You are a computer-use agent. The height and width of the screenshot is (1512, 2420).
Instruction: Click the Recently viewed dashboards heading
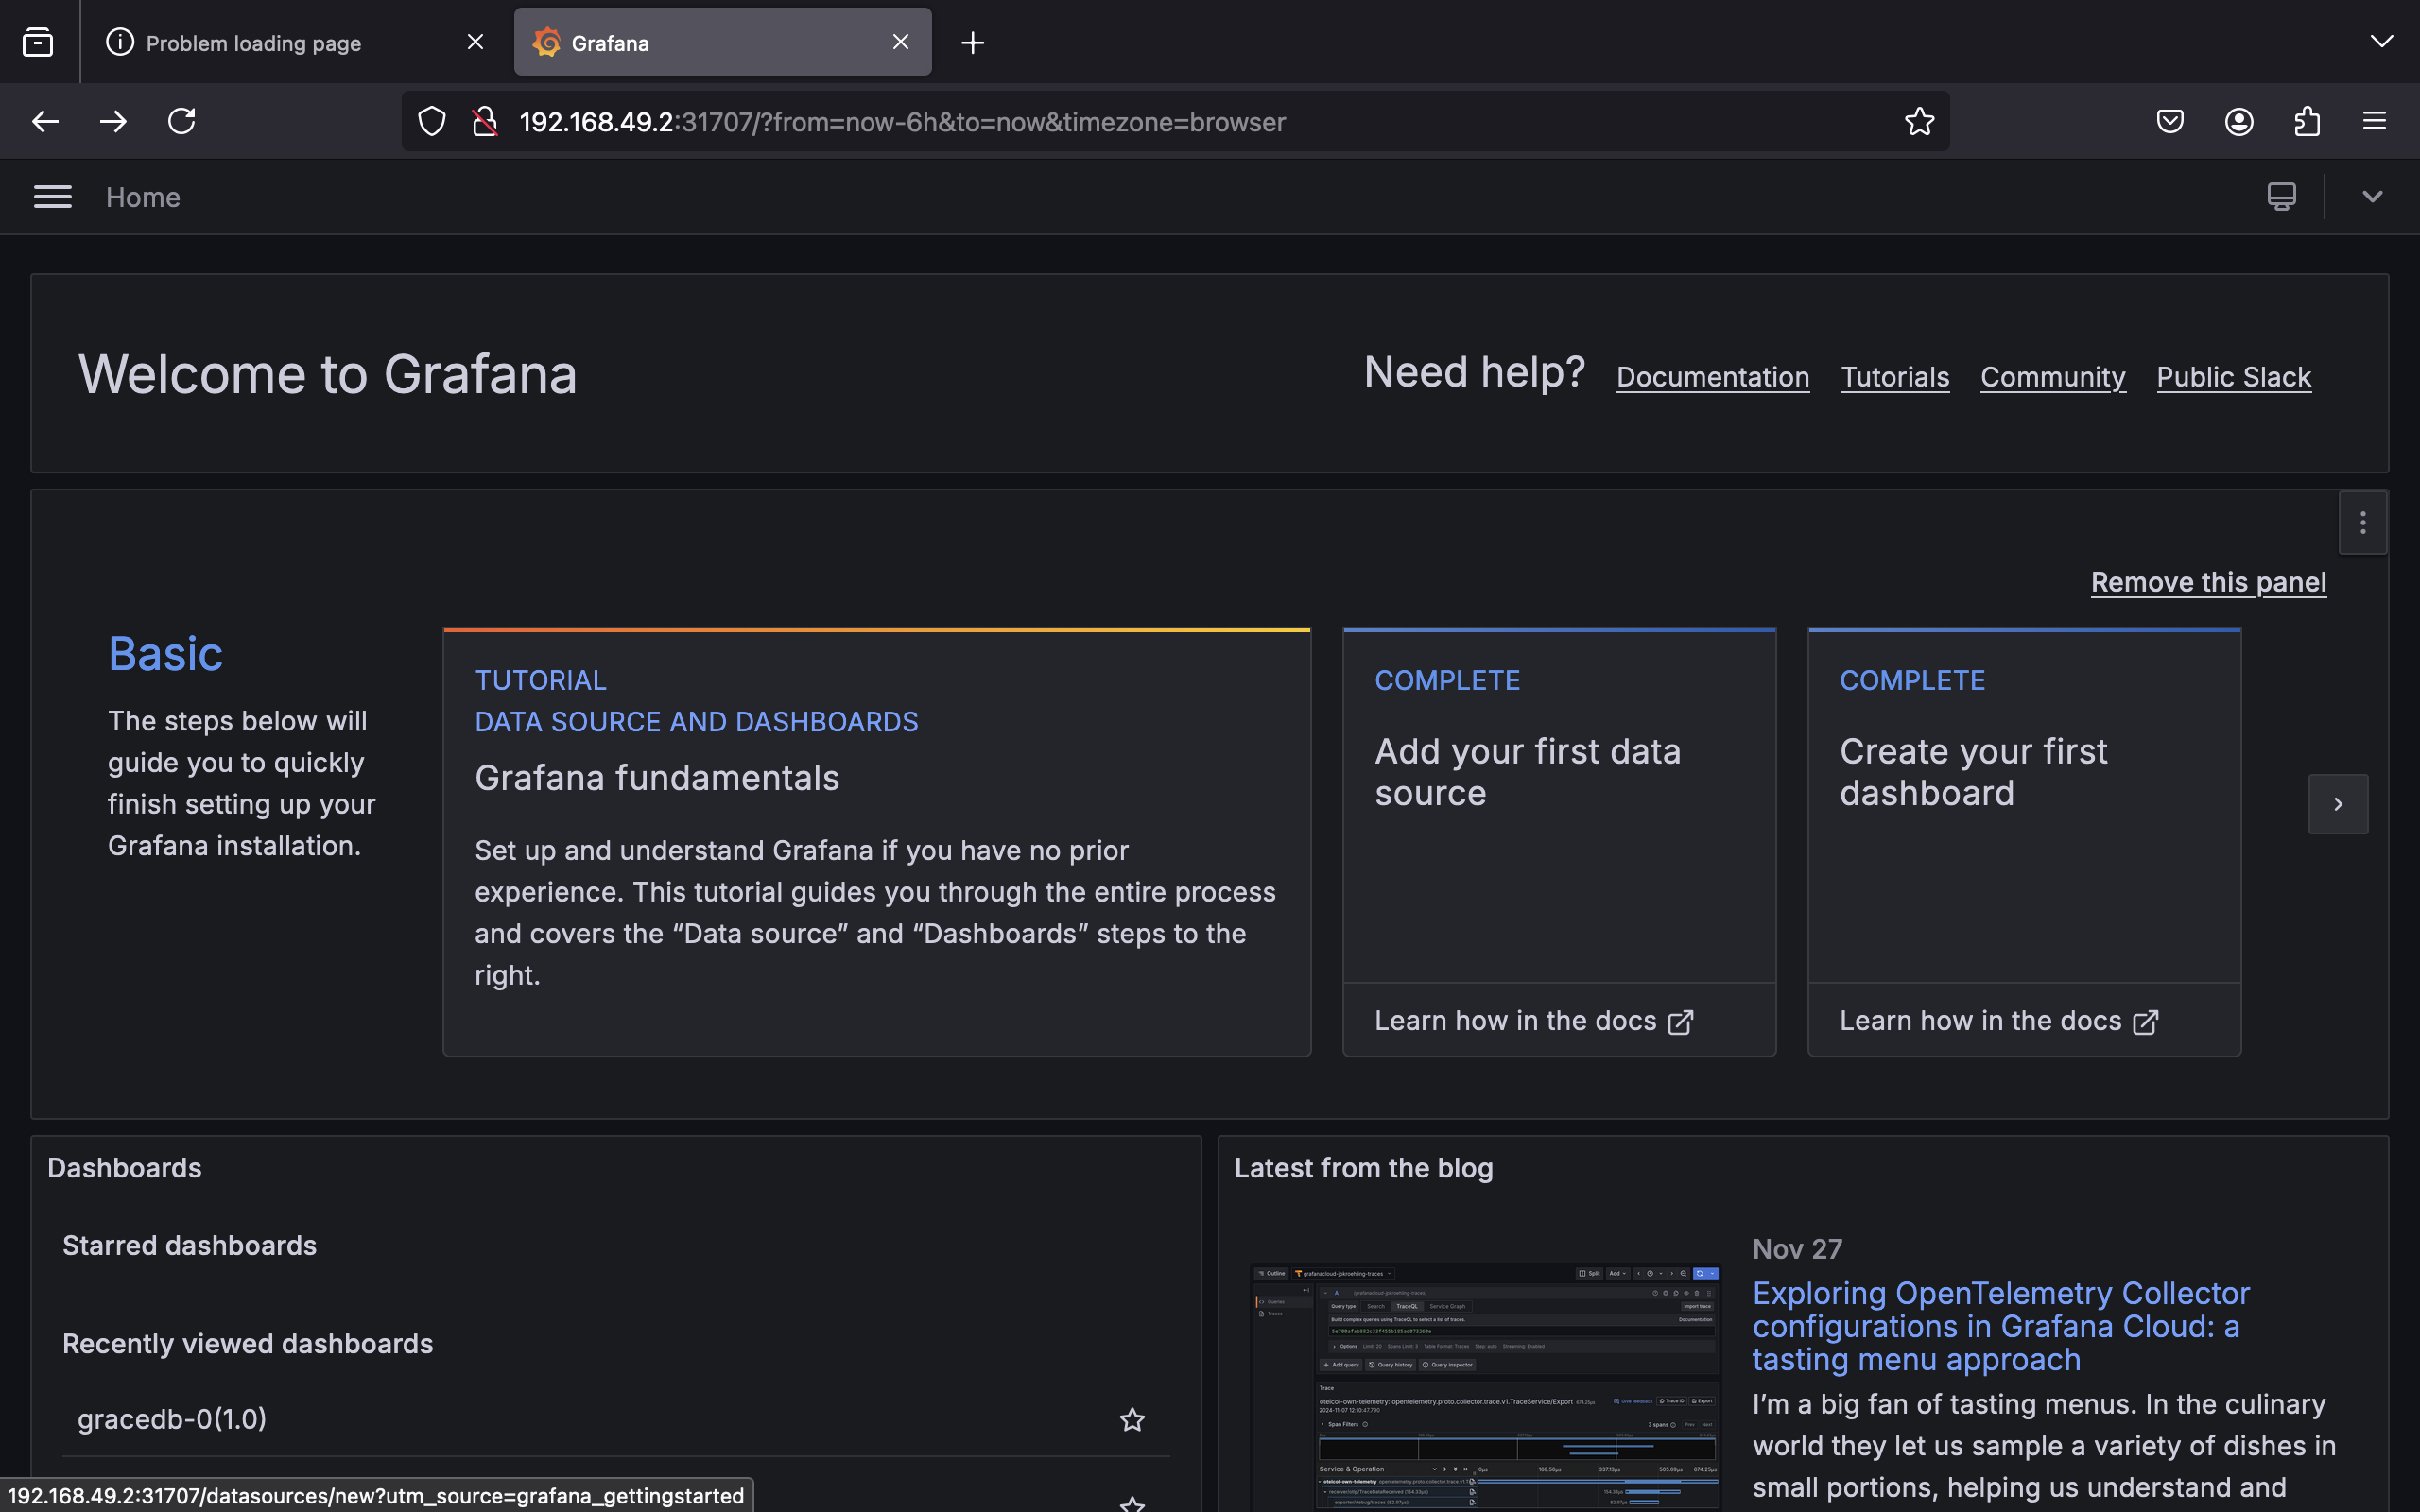(247, 1343)
